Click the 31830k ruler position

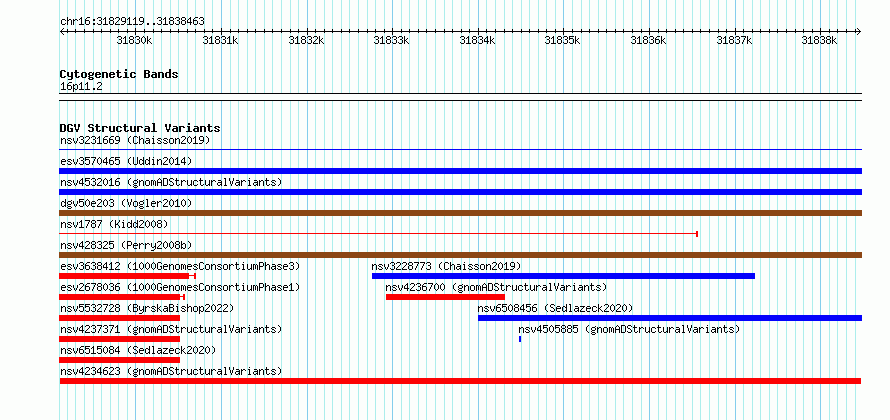coord(135,40)
